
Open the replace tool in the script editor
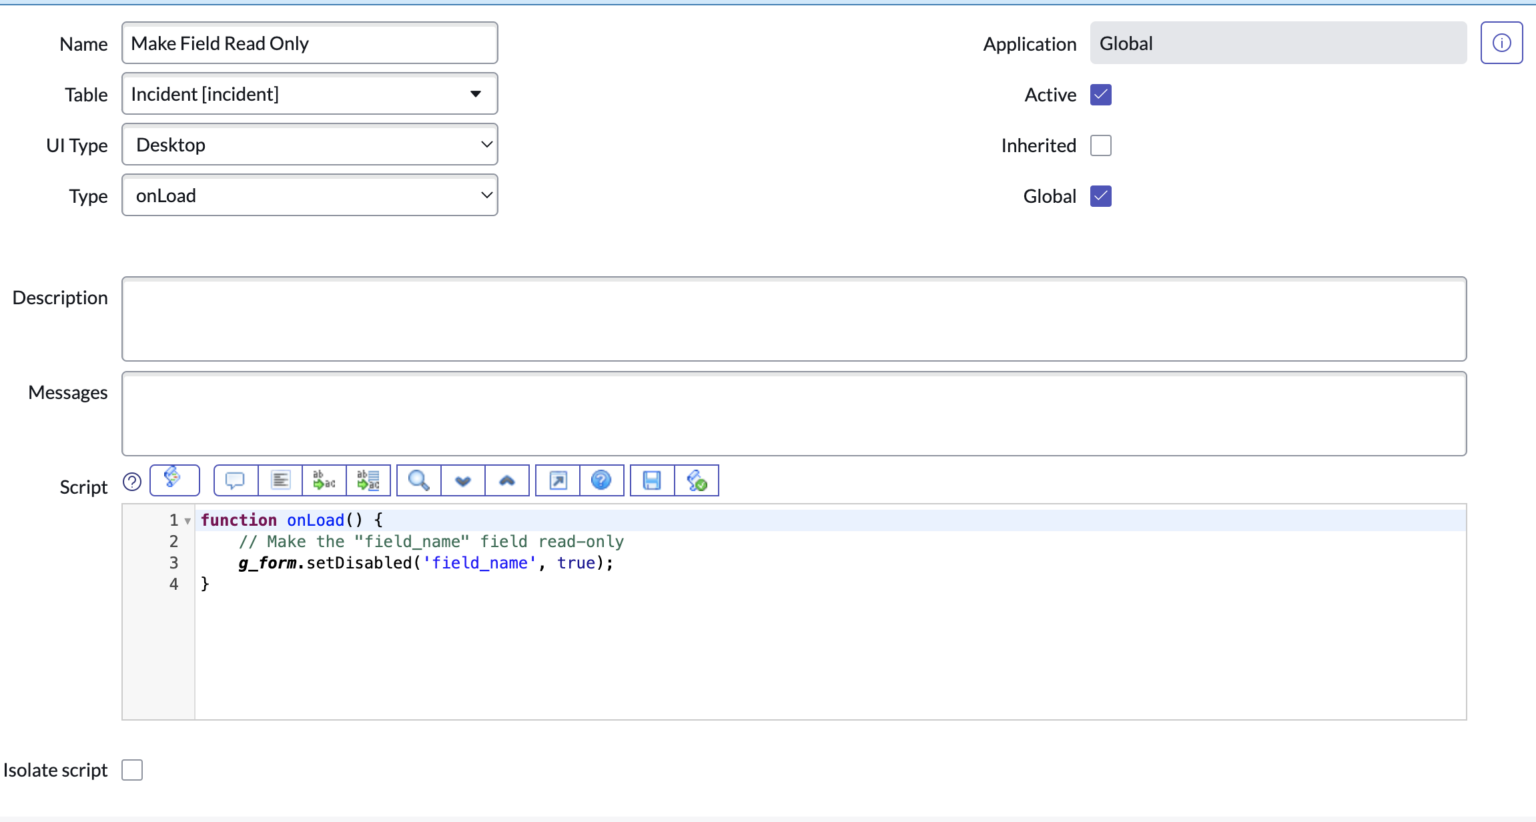pos(324,480)
